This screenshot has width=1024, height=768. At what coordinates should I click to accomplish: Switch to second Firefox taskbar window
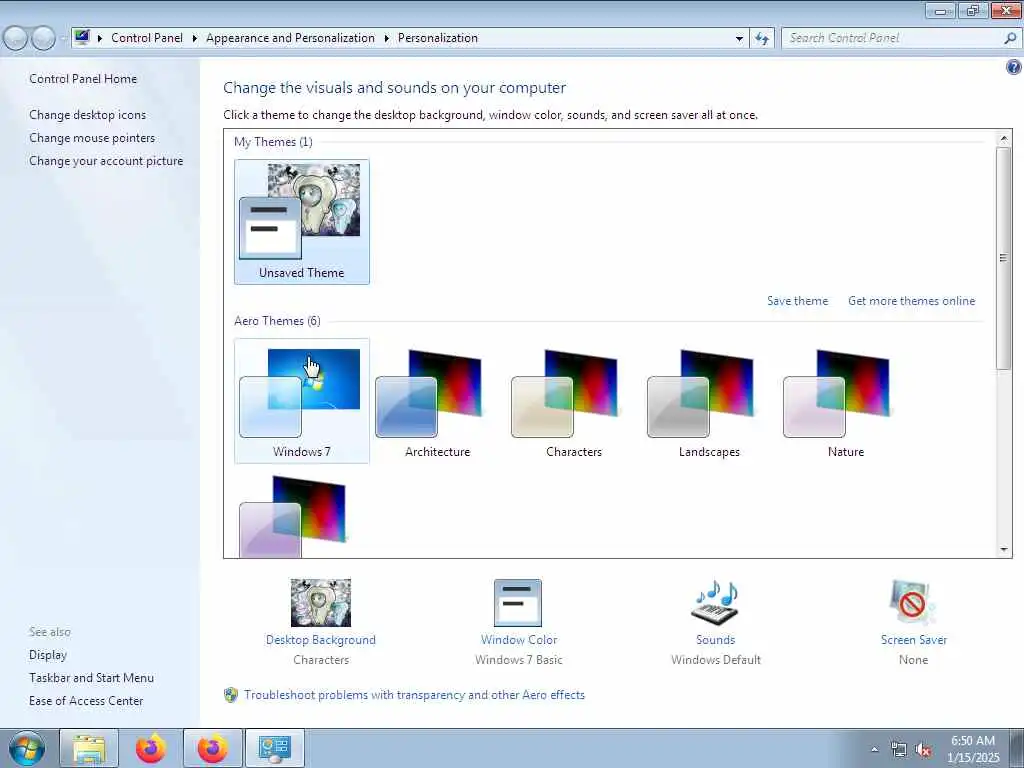pos(213,748)
